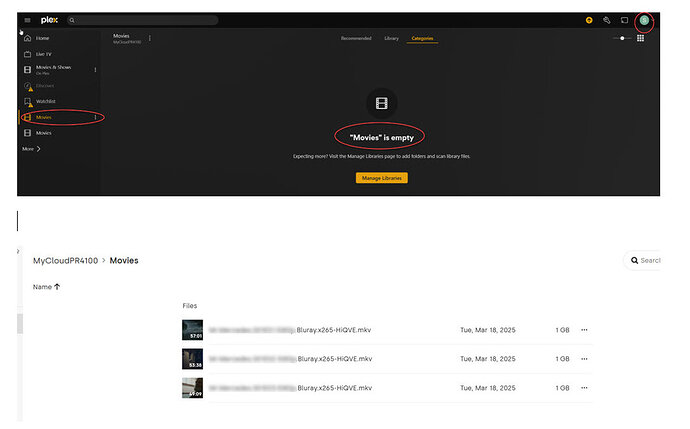Screen dimensions: 690x429
Task: Open the green user avatar menu
Action: click(x=644, y=20)
